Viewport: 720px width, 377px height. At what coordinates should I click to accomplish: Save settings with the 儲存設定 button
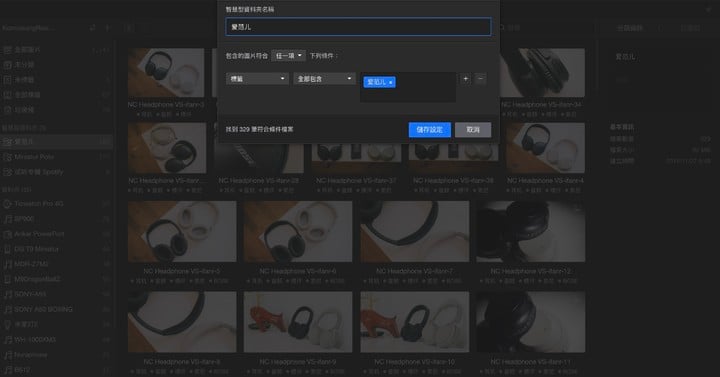pos(430,129)
